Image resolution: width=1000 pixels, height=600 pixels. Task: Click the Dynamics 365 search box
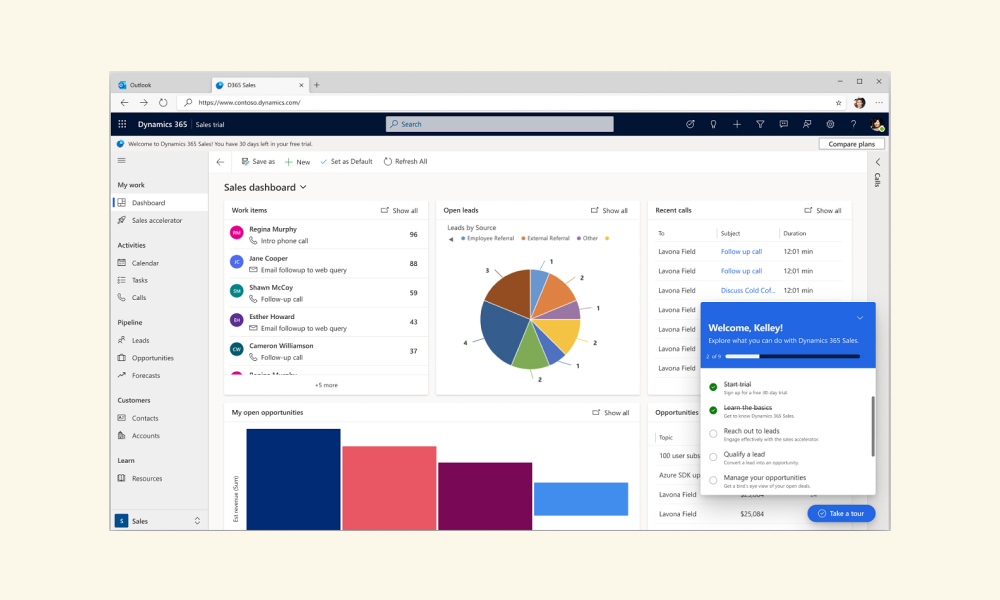pos(499,124)
